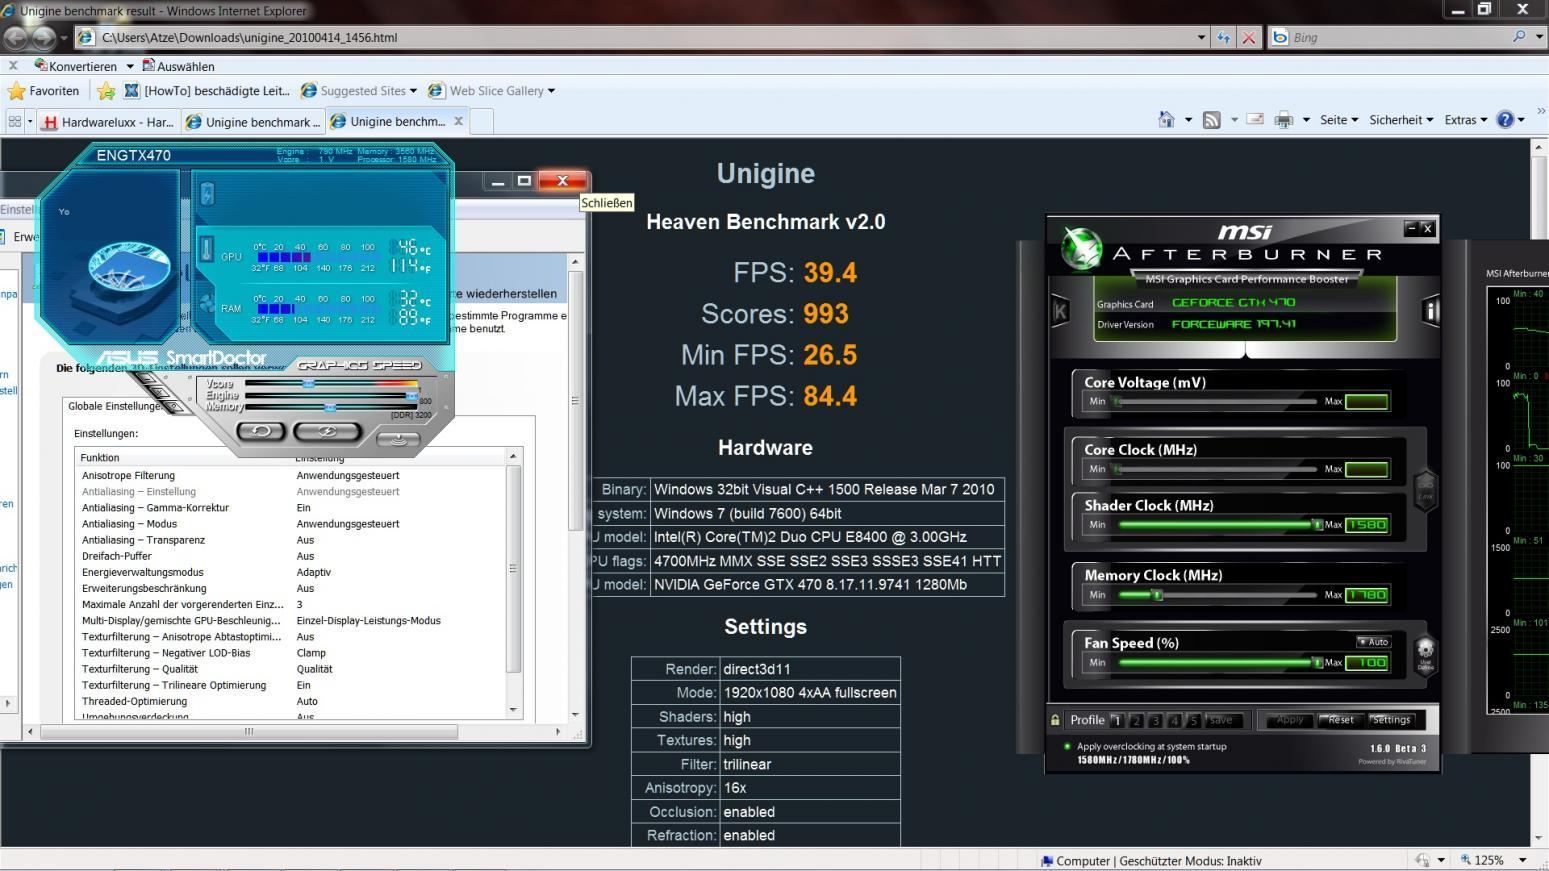This screenshot has height=871, width=1549.
Task: Click SmartDoctor bottom-right eject-style button
Action: (x=398, y=438)
